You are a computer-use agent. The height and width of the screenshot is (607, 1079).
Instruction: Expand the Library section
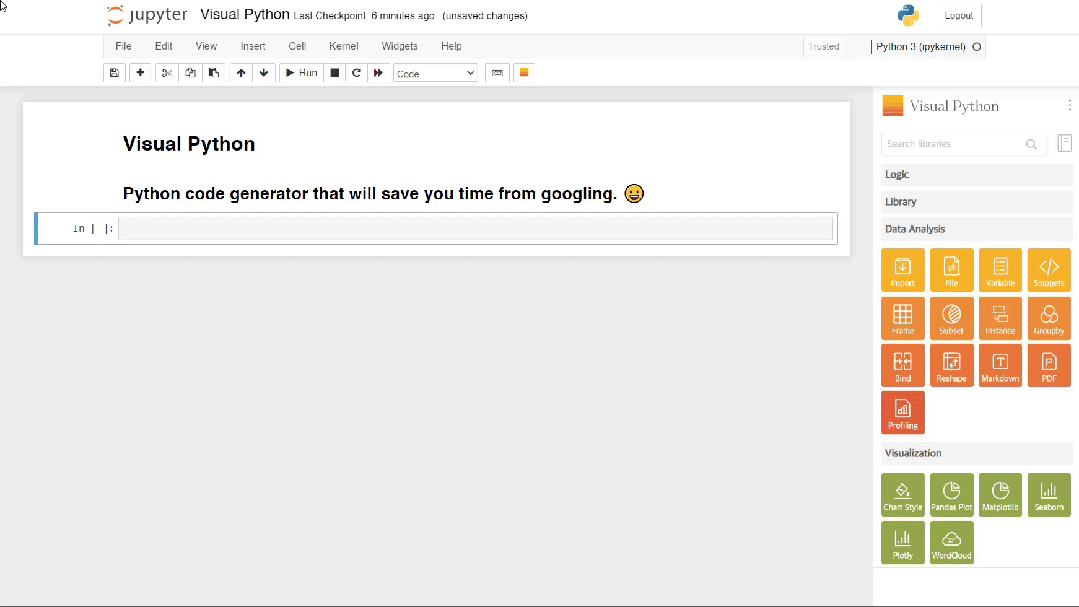[976, 202]
